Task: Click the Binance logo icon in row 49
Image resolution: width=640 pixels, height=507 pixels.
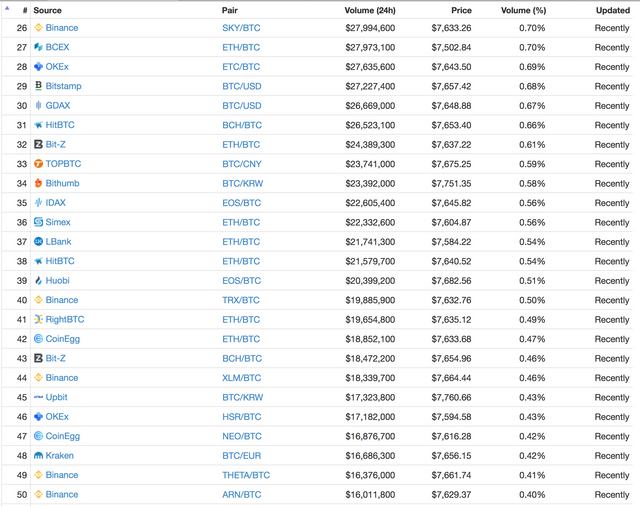Action: (38, 475)
